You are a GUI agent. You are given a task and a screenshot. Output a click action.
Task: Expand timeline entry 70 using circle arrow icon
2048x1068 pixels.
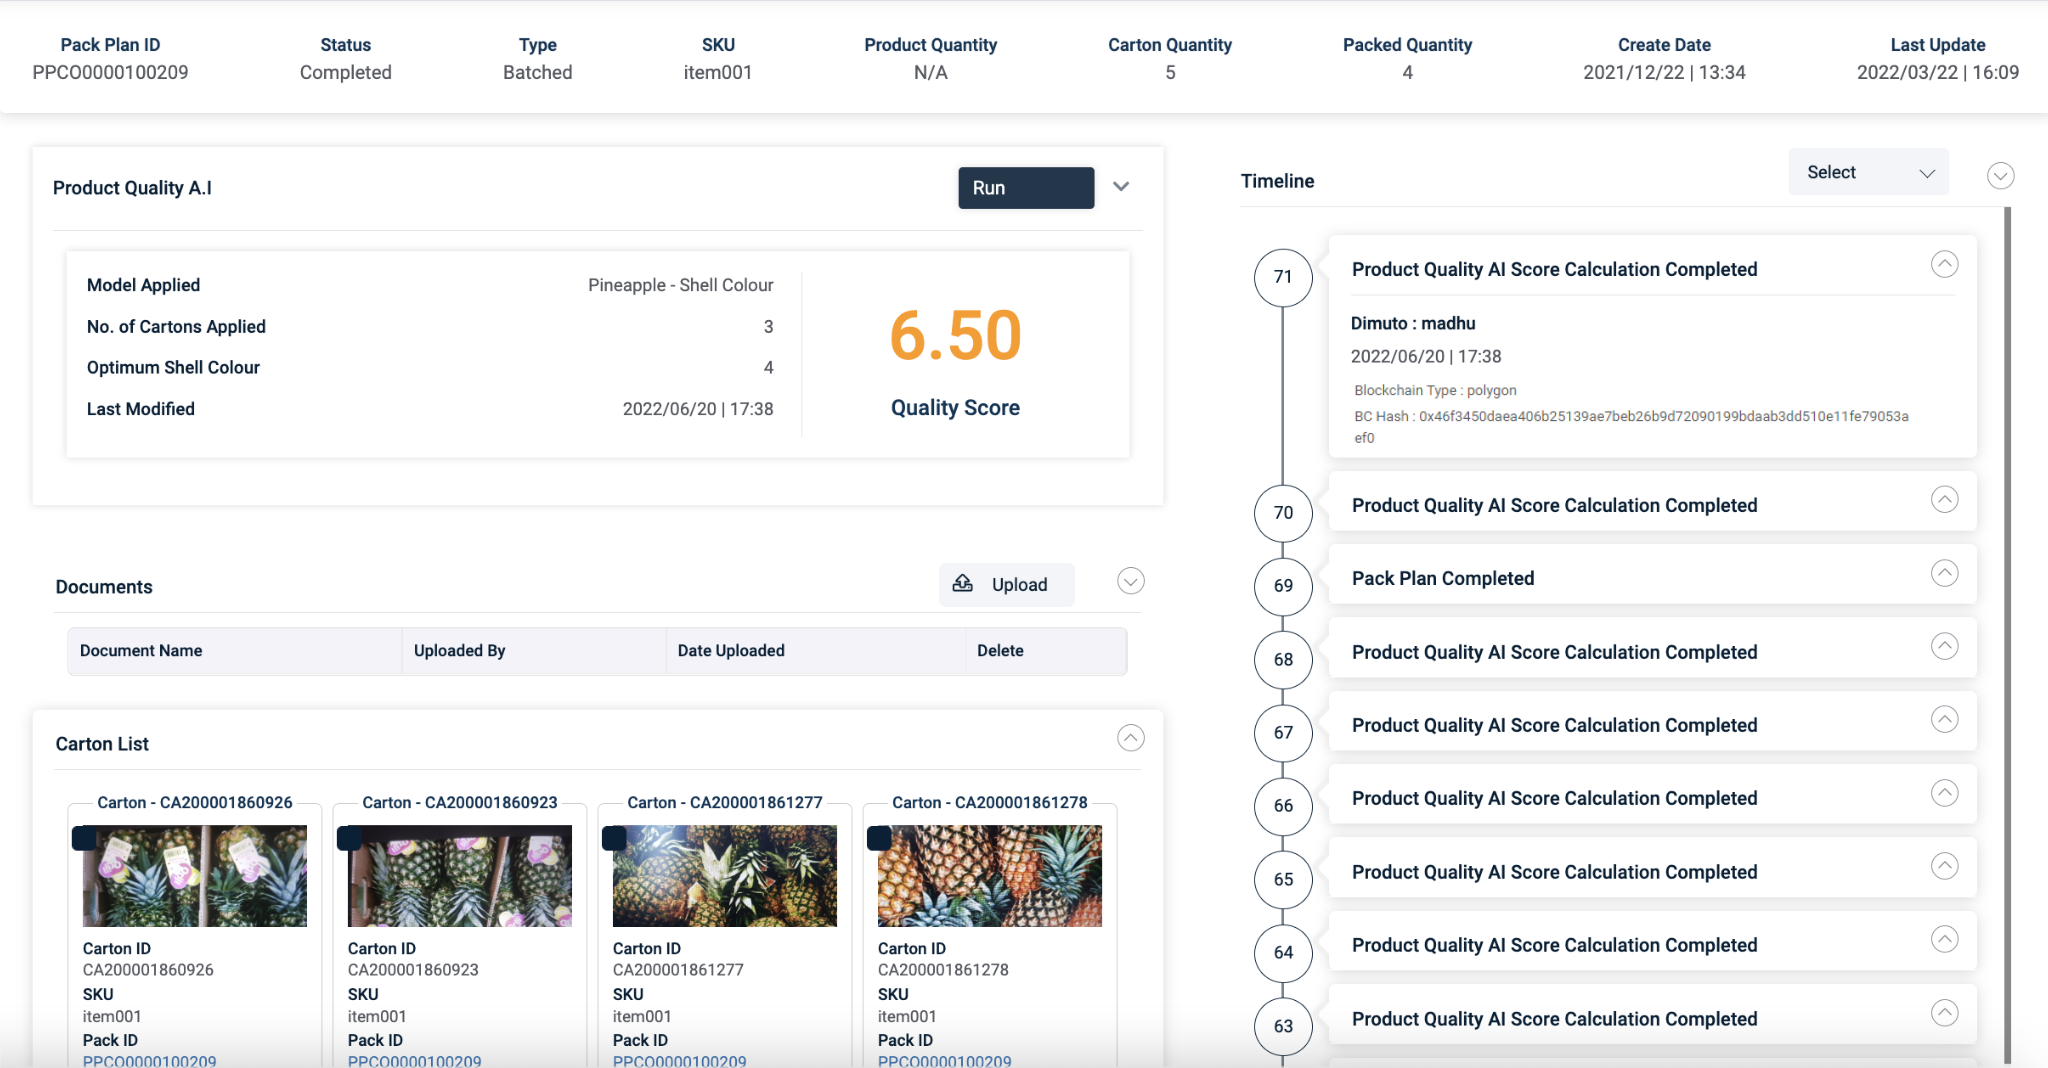[1944, 500]
